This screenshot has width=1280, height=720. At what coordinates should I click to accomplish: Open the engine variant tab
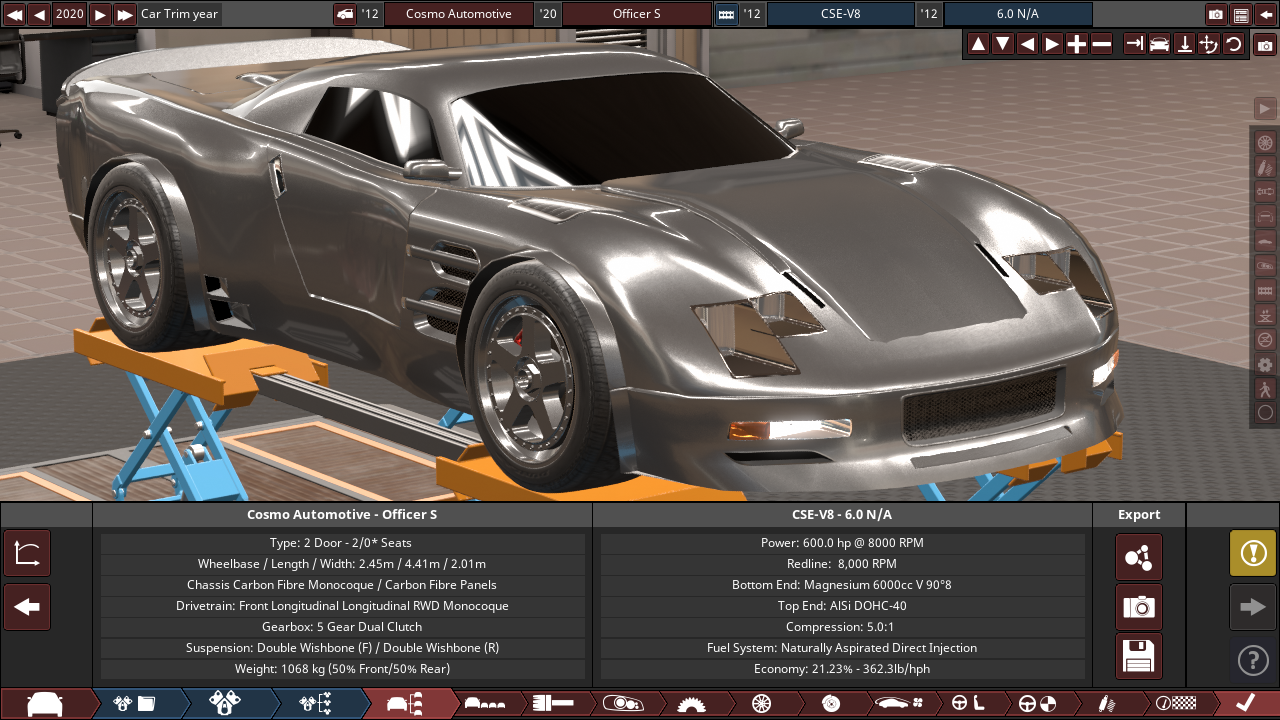click(x=225, y=704)
